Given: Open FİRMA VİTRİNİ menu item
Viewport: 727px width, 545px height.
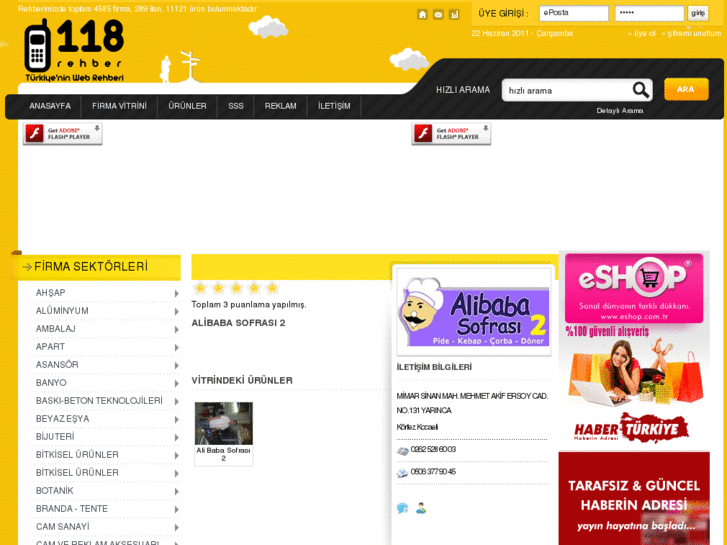Looking at the screenshot, I should point(119,106).
